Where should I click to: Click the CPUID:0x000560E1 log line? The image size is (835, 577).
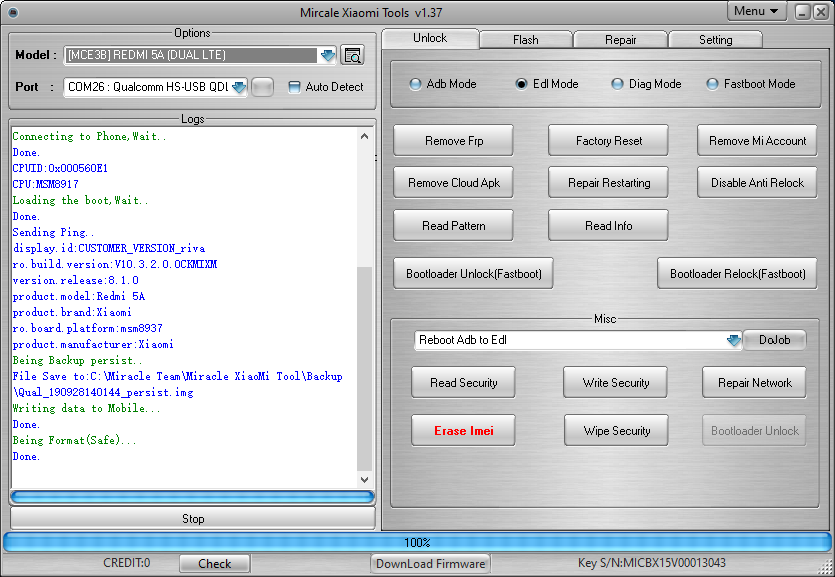[60, 168]
